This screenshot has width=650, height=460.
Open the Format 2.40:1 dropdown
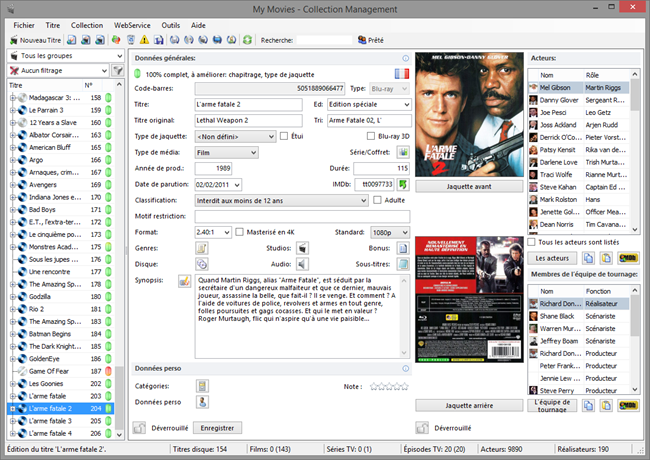point(213,232)
